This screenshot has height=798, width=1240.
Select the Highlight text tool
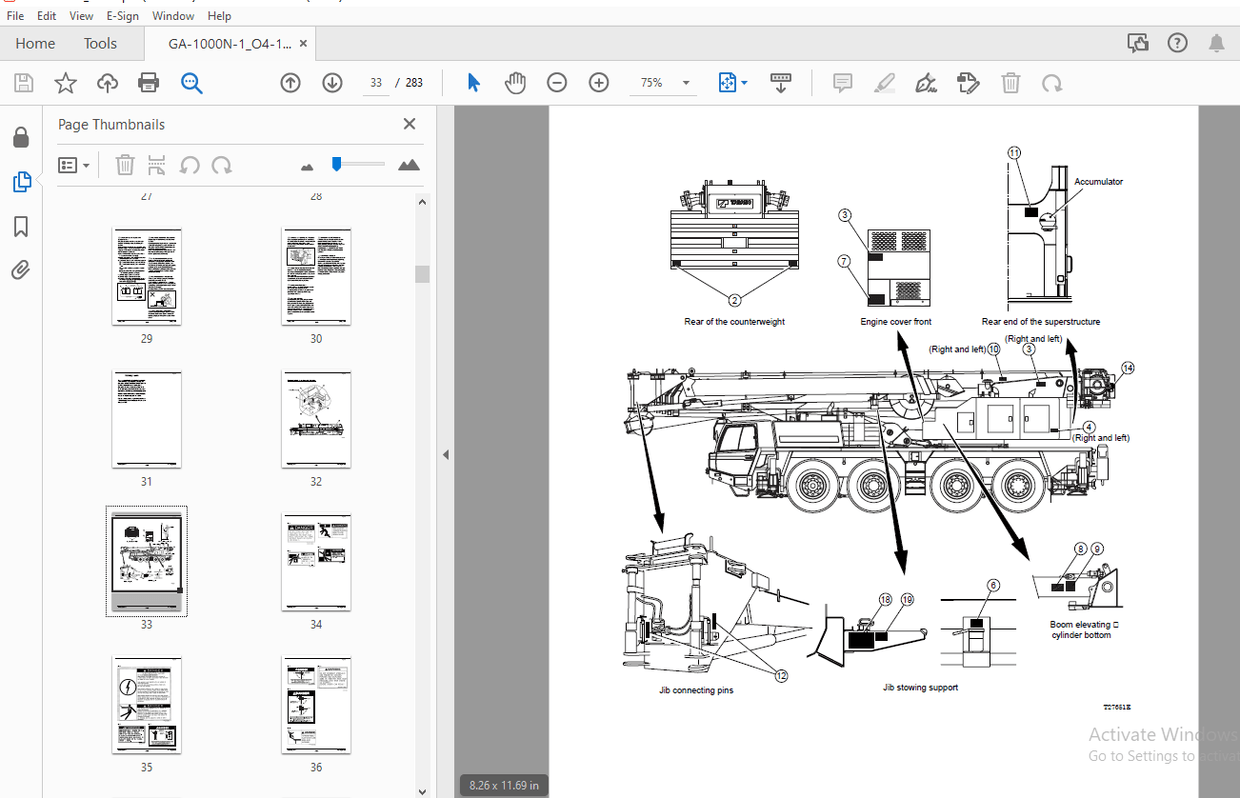point(884,83)
